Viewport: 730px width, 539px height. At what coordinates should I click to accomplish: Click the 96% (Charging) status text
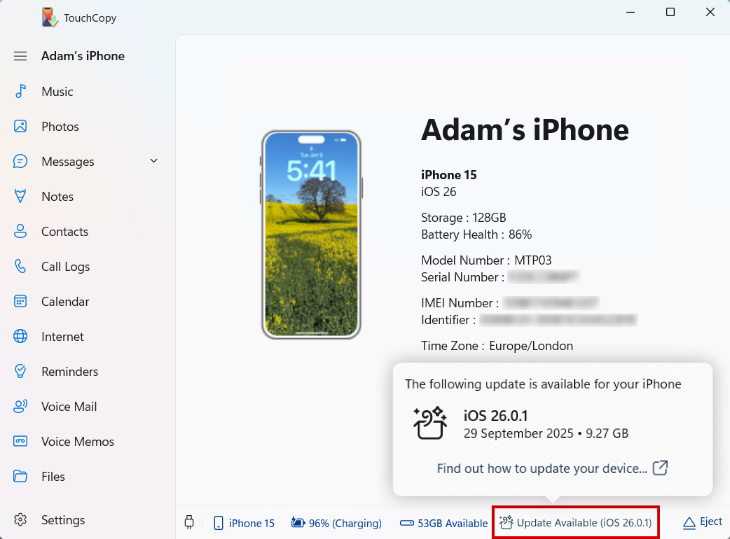345,523
